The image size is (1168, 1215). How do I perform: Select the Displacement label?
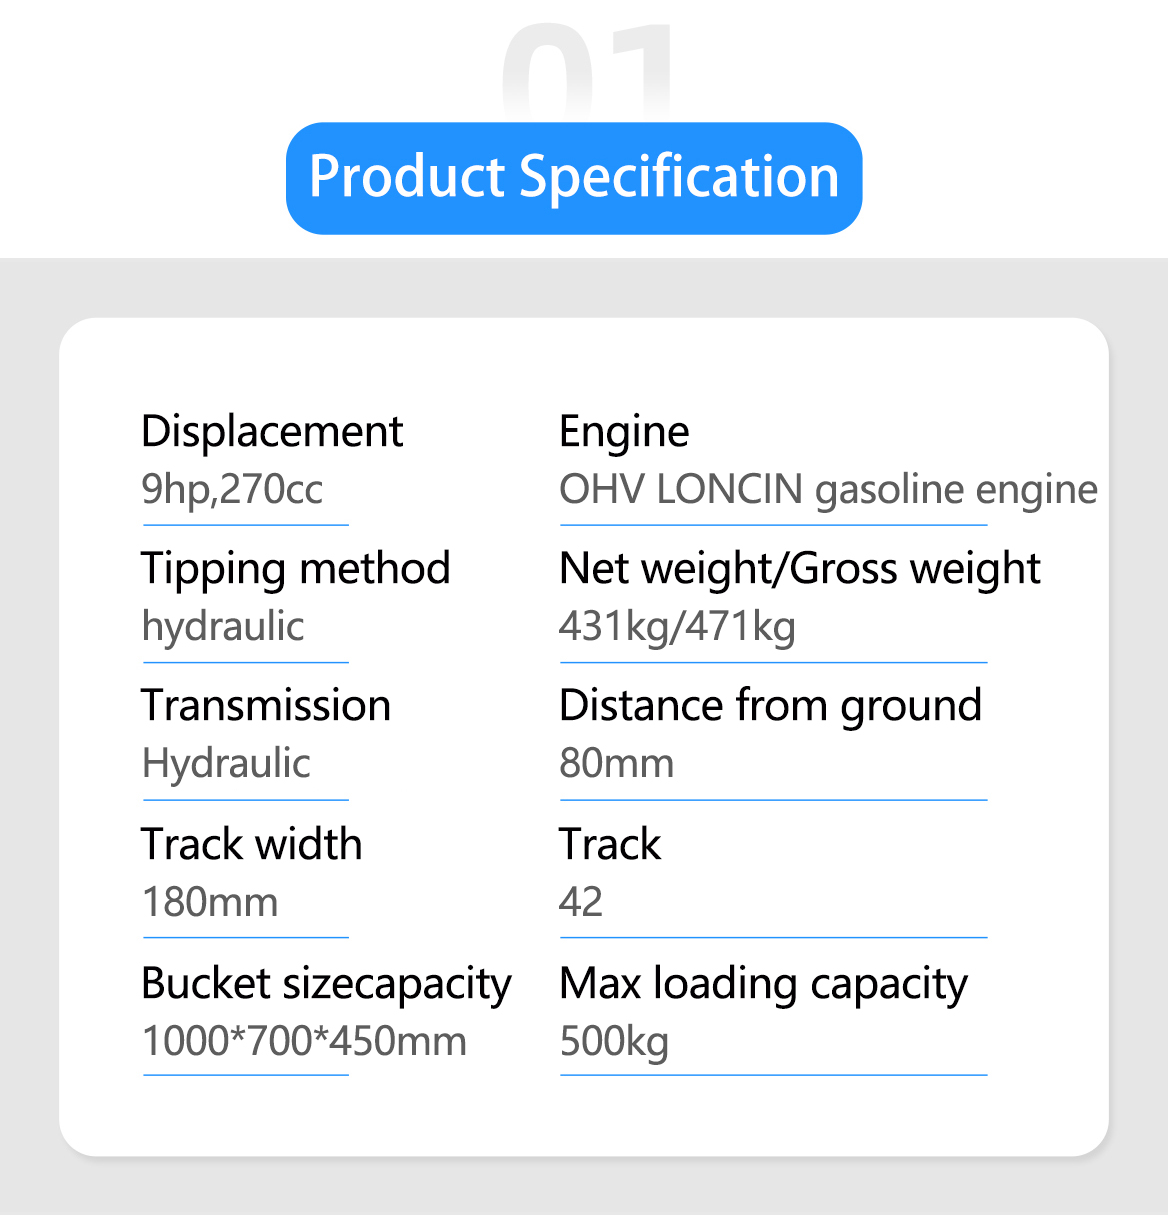tap(272, 432)
